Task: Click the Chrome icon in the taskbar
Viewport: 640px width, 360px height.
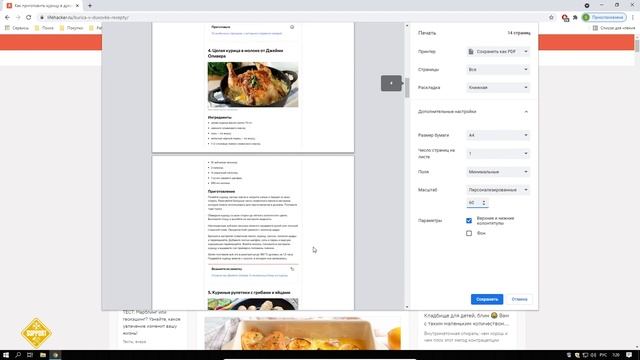Action: (55, 355)
